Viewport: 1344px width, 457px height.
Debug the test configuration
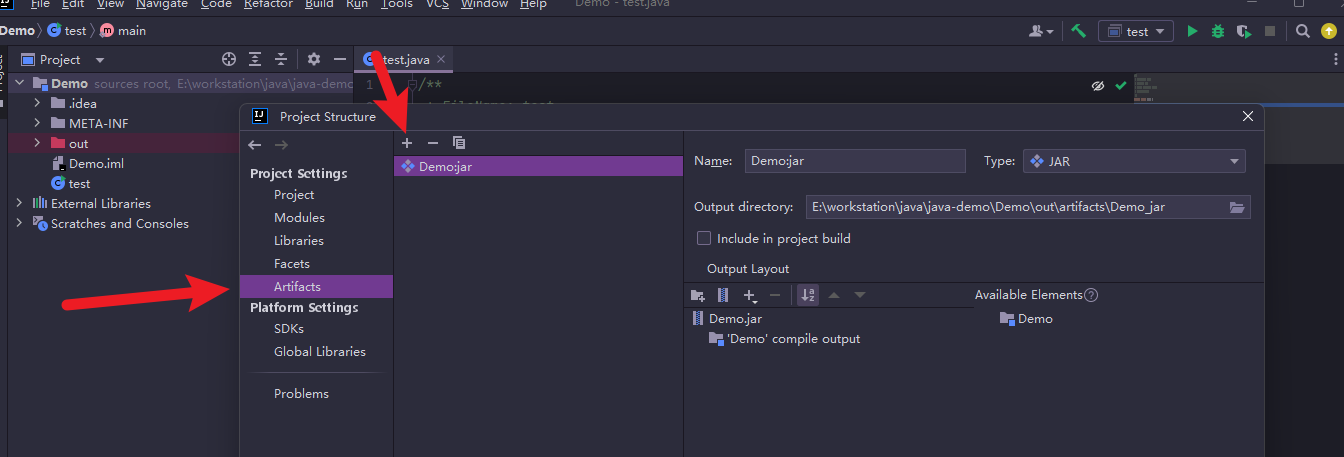1218,31
